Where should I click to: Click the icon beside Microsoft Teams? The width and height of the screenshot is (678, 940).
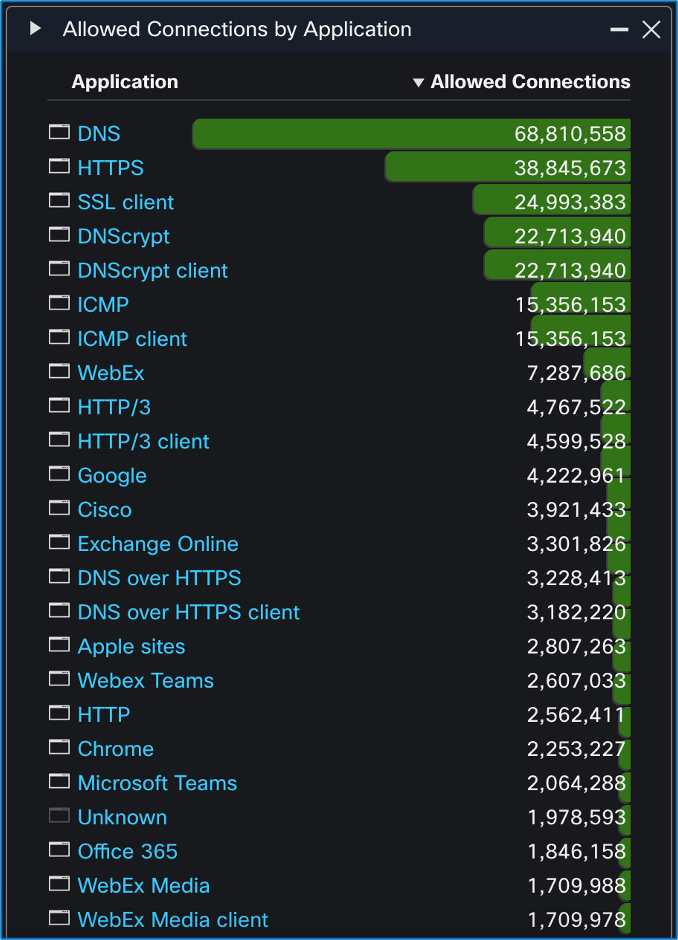point(60,782)
